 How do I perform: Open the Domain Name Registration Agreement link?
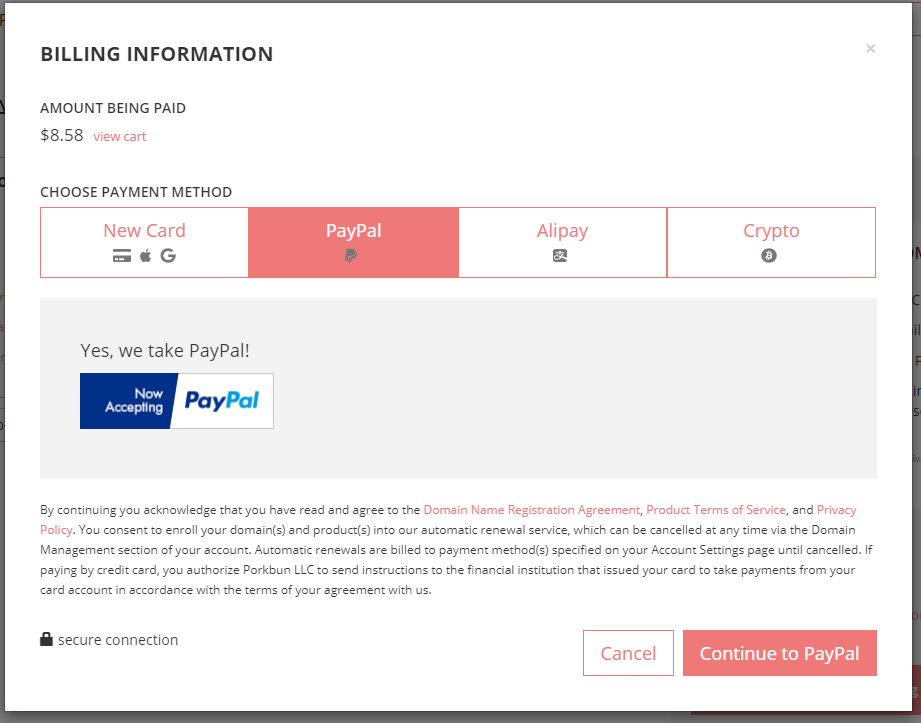click(x=532, y=510)
